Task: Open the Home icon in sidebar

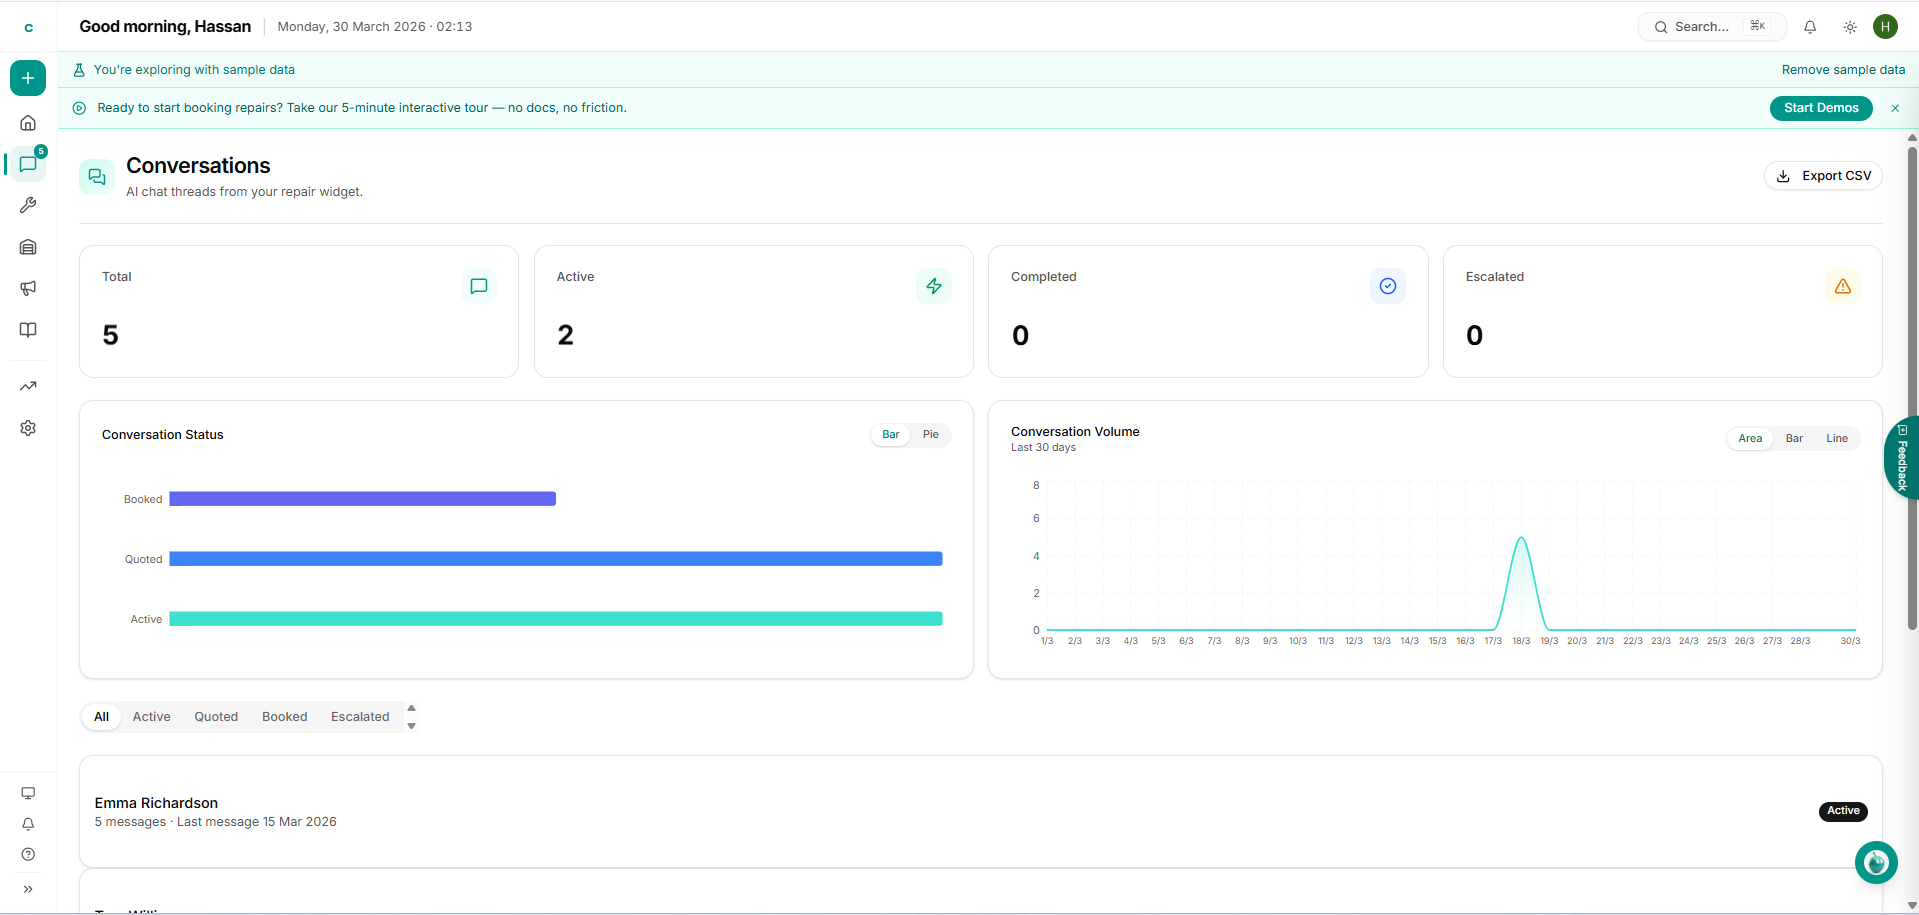Action: point(28,123)
